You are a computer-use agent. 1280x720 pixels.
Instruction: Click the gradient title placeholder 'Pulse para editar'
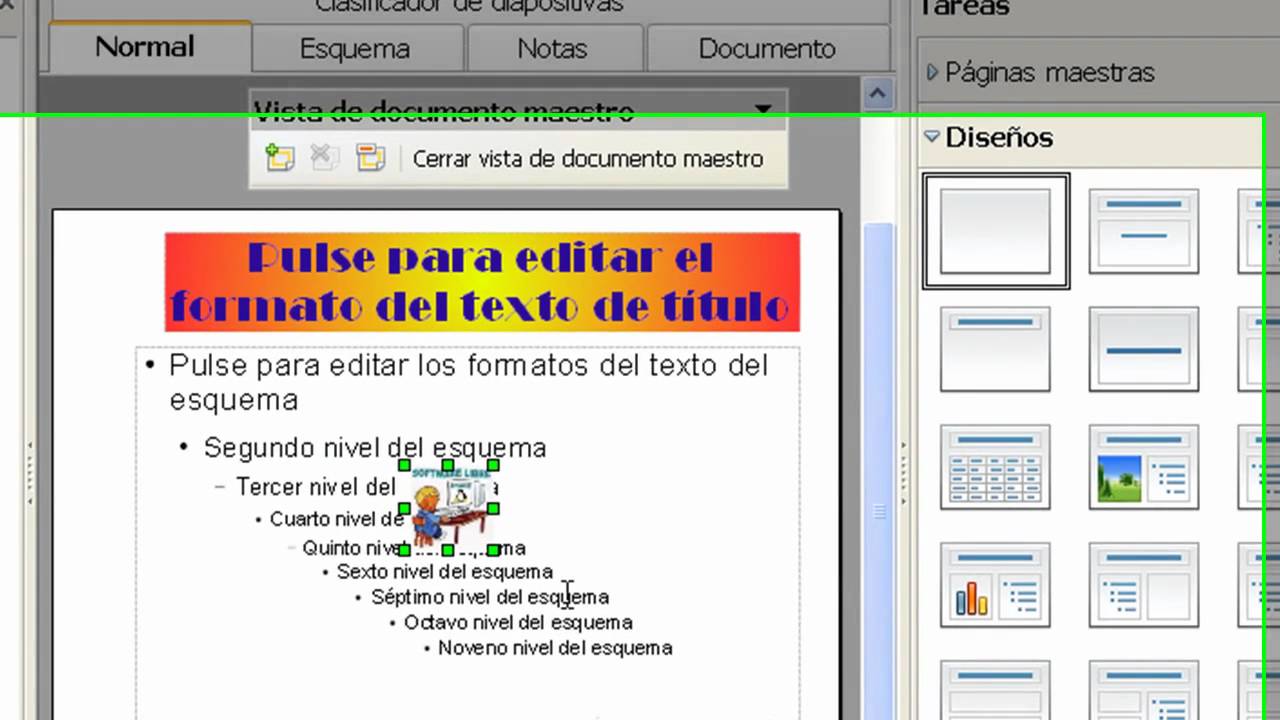pyautogui.click(x=482, y=282)
